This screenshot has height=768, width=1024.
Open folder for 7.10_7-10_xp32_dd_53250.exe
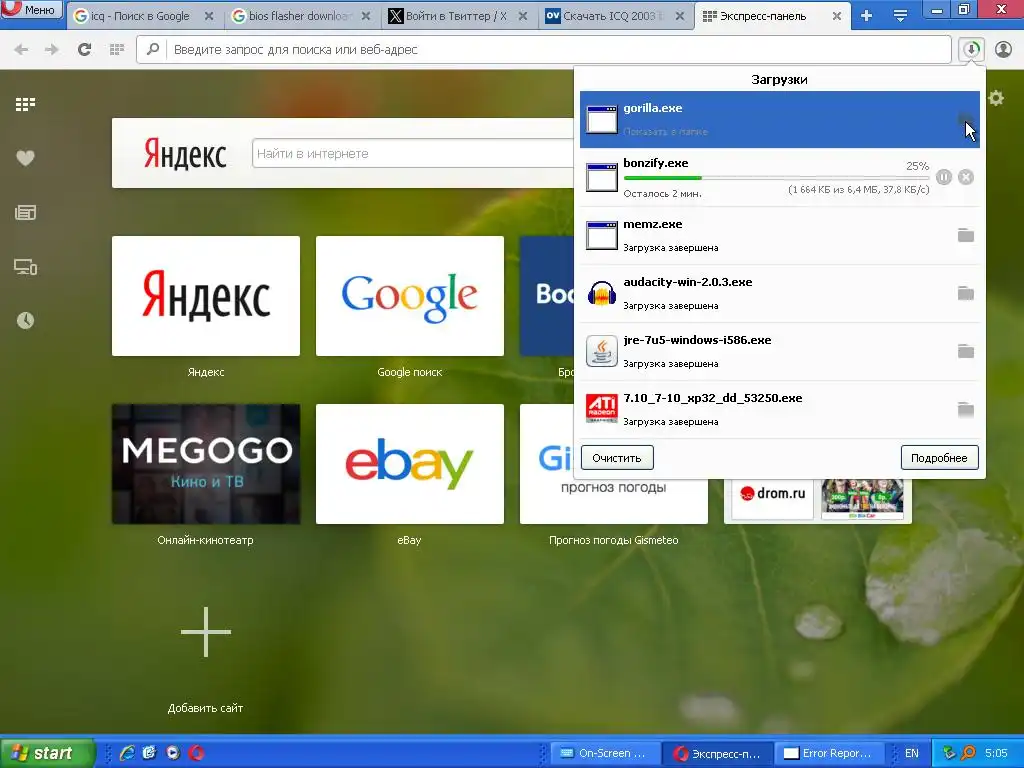tap(966, 409)
